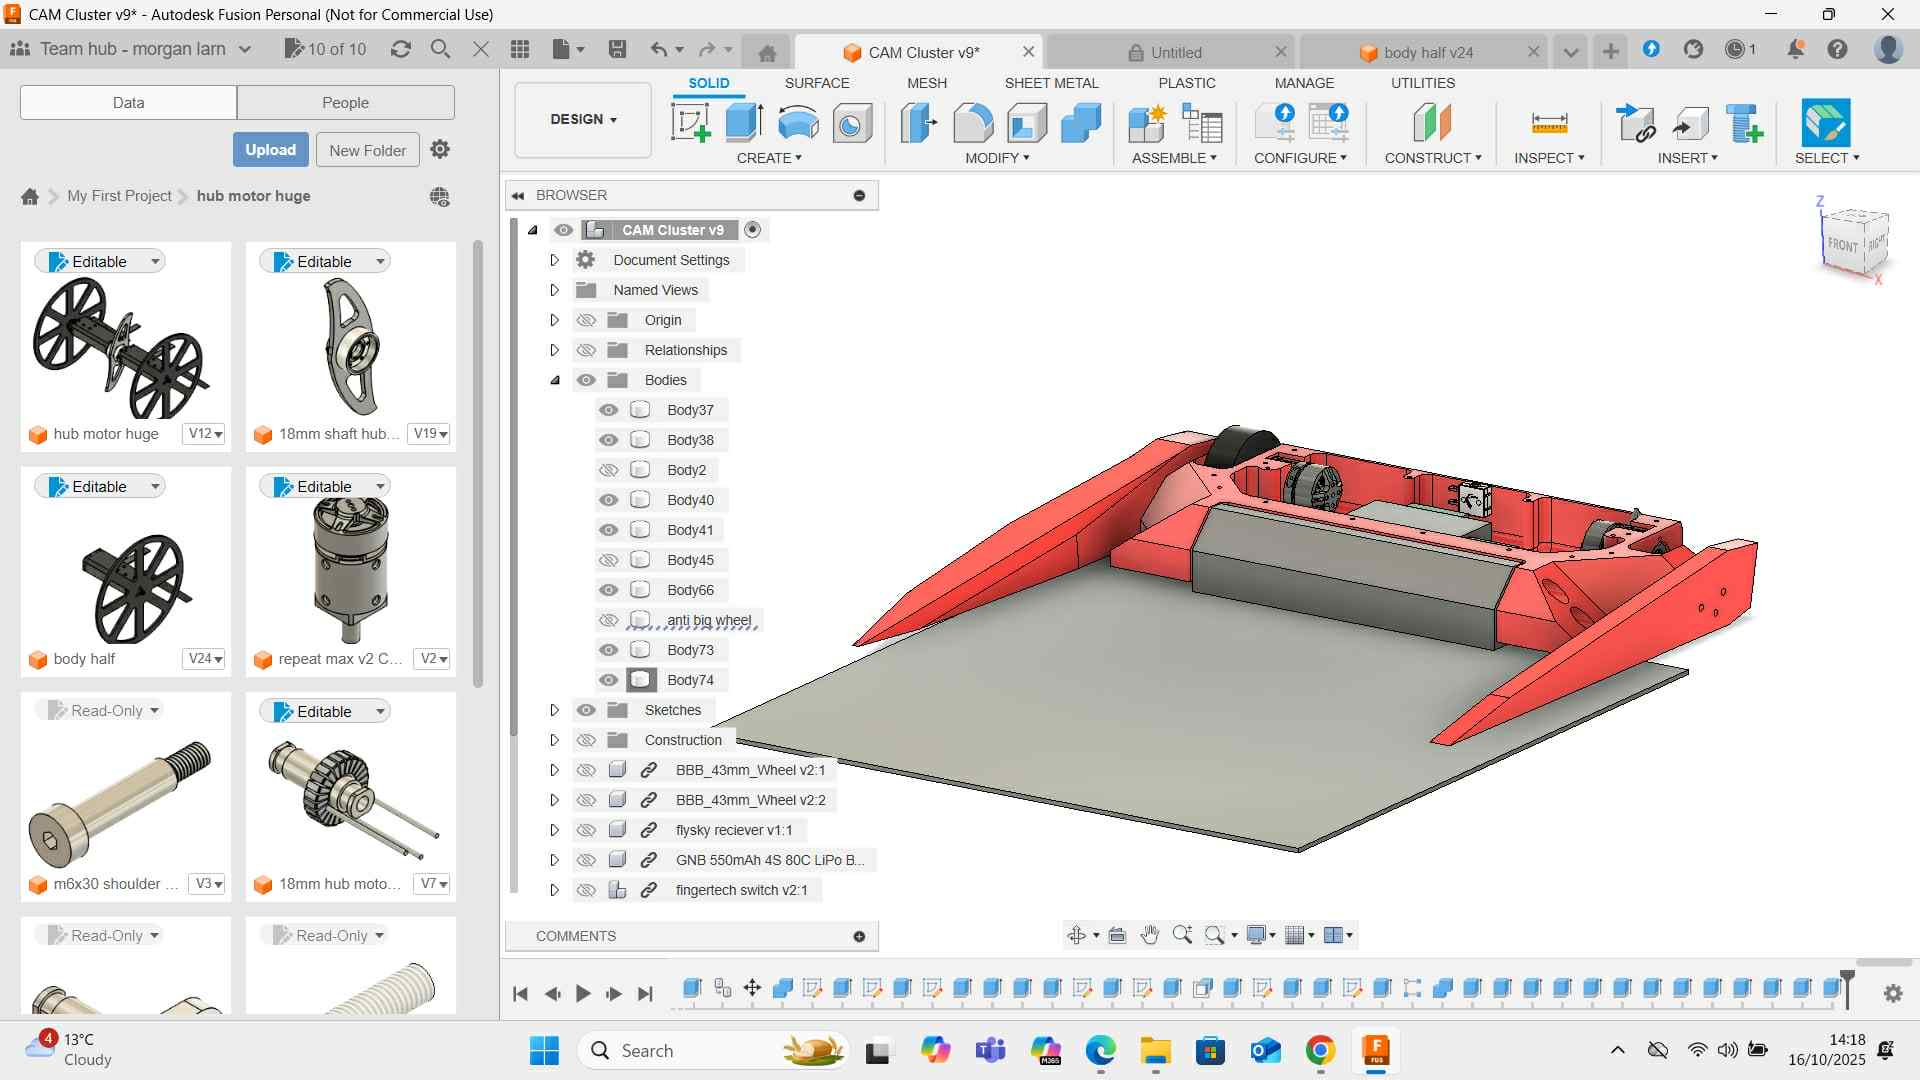Click the New Folder button
The image size is (1920, 1080).
(367, 150)
